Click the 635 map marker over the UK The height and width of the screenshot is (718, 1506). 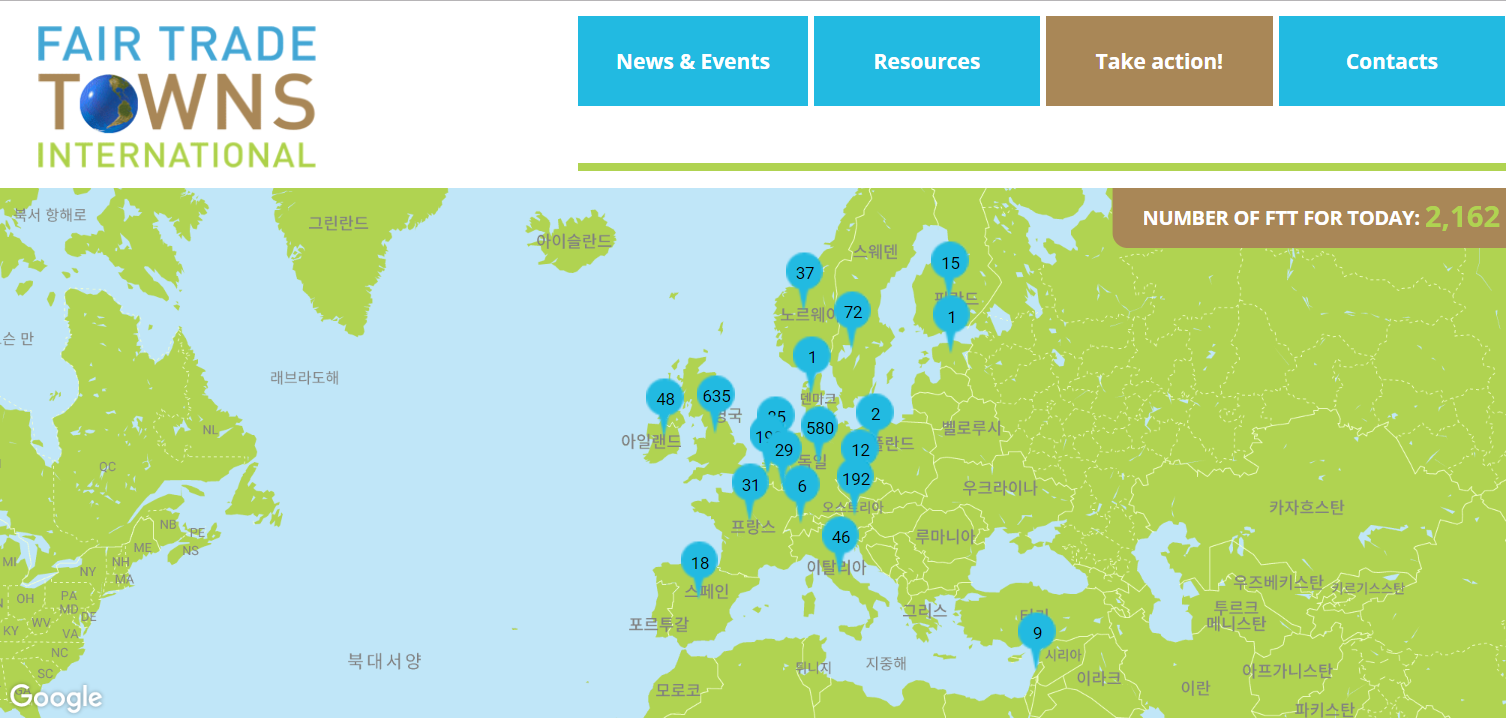716,396
